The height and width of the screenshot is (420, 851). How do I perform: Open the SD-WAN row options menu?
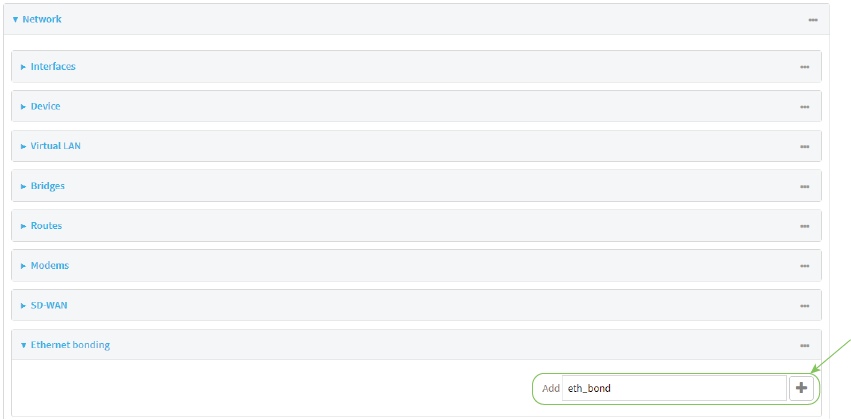point(804,306)
